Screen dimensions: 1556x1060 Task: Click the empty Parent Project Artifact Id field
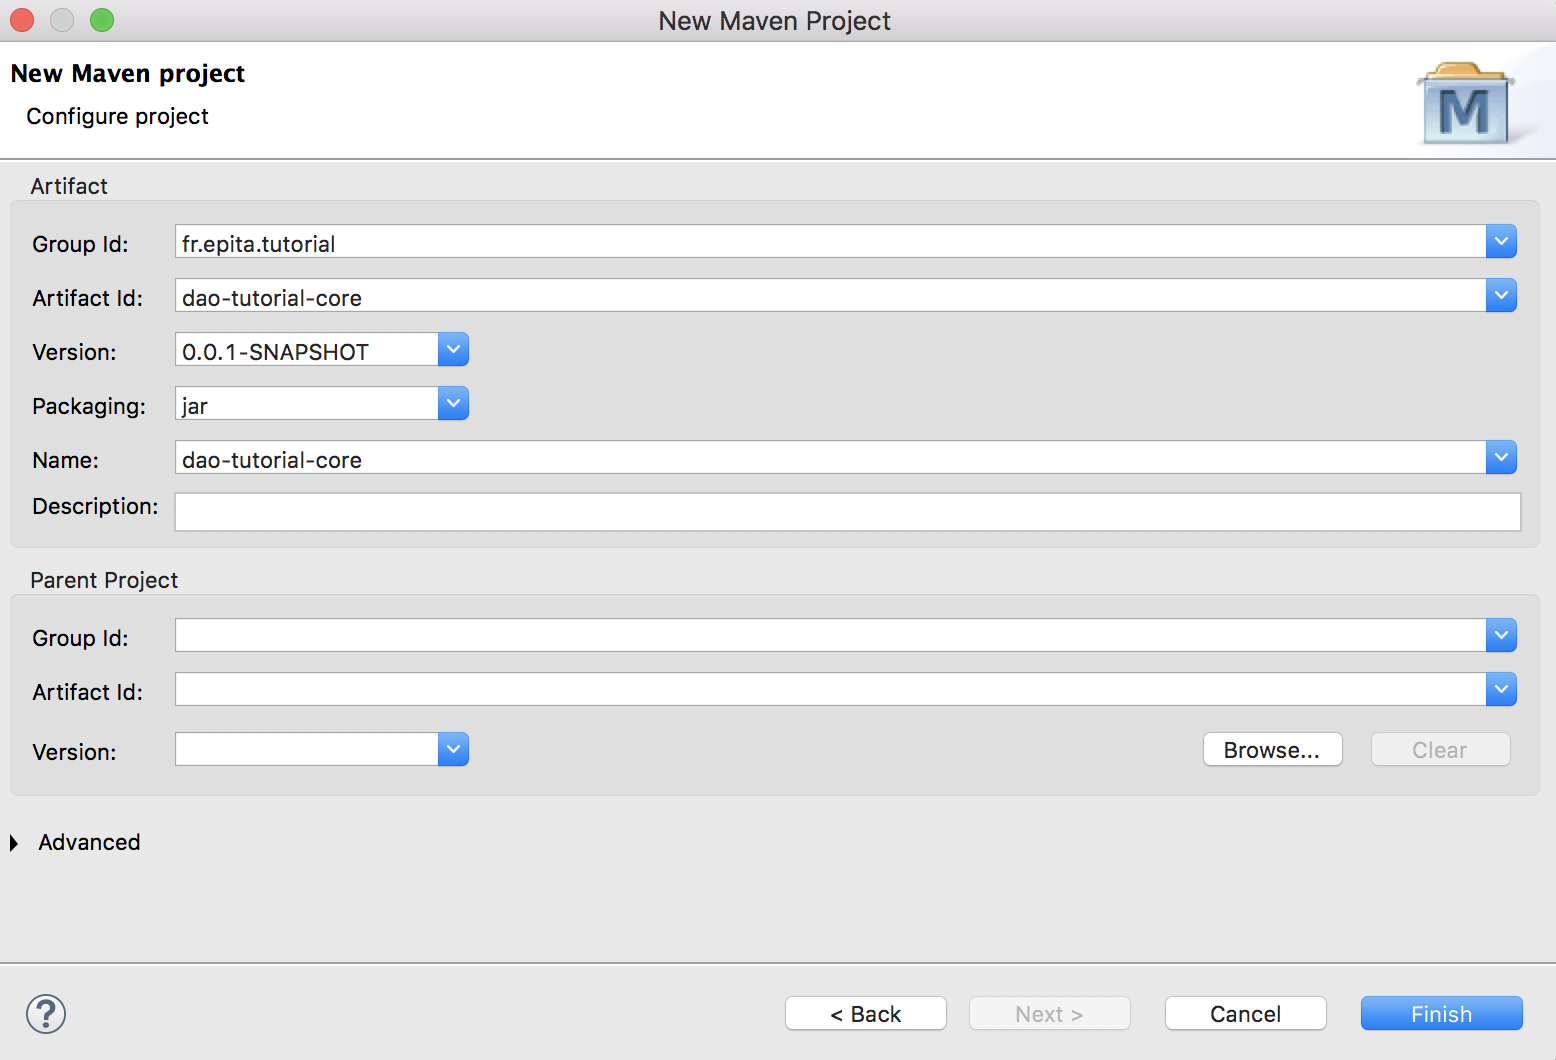(830, 689)
